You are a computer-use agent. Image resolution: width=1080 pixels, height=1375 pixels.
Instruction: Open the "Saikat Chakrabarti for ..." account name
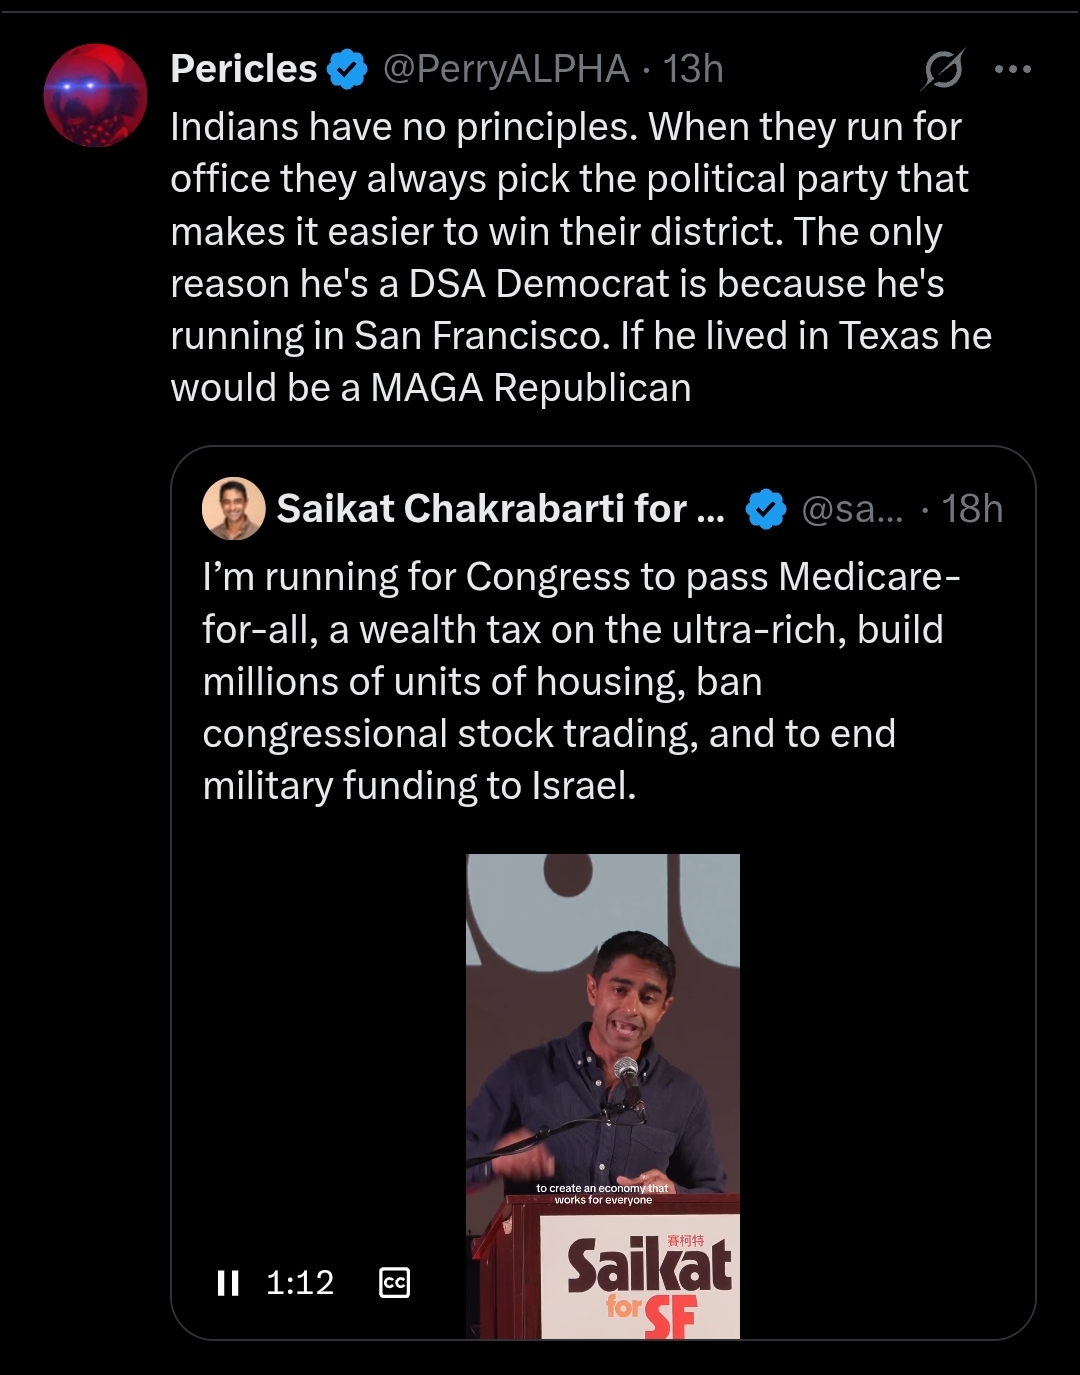coord(500,509)
